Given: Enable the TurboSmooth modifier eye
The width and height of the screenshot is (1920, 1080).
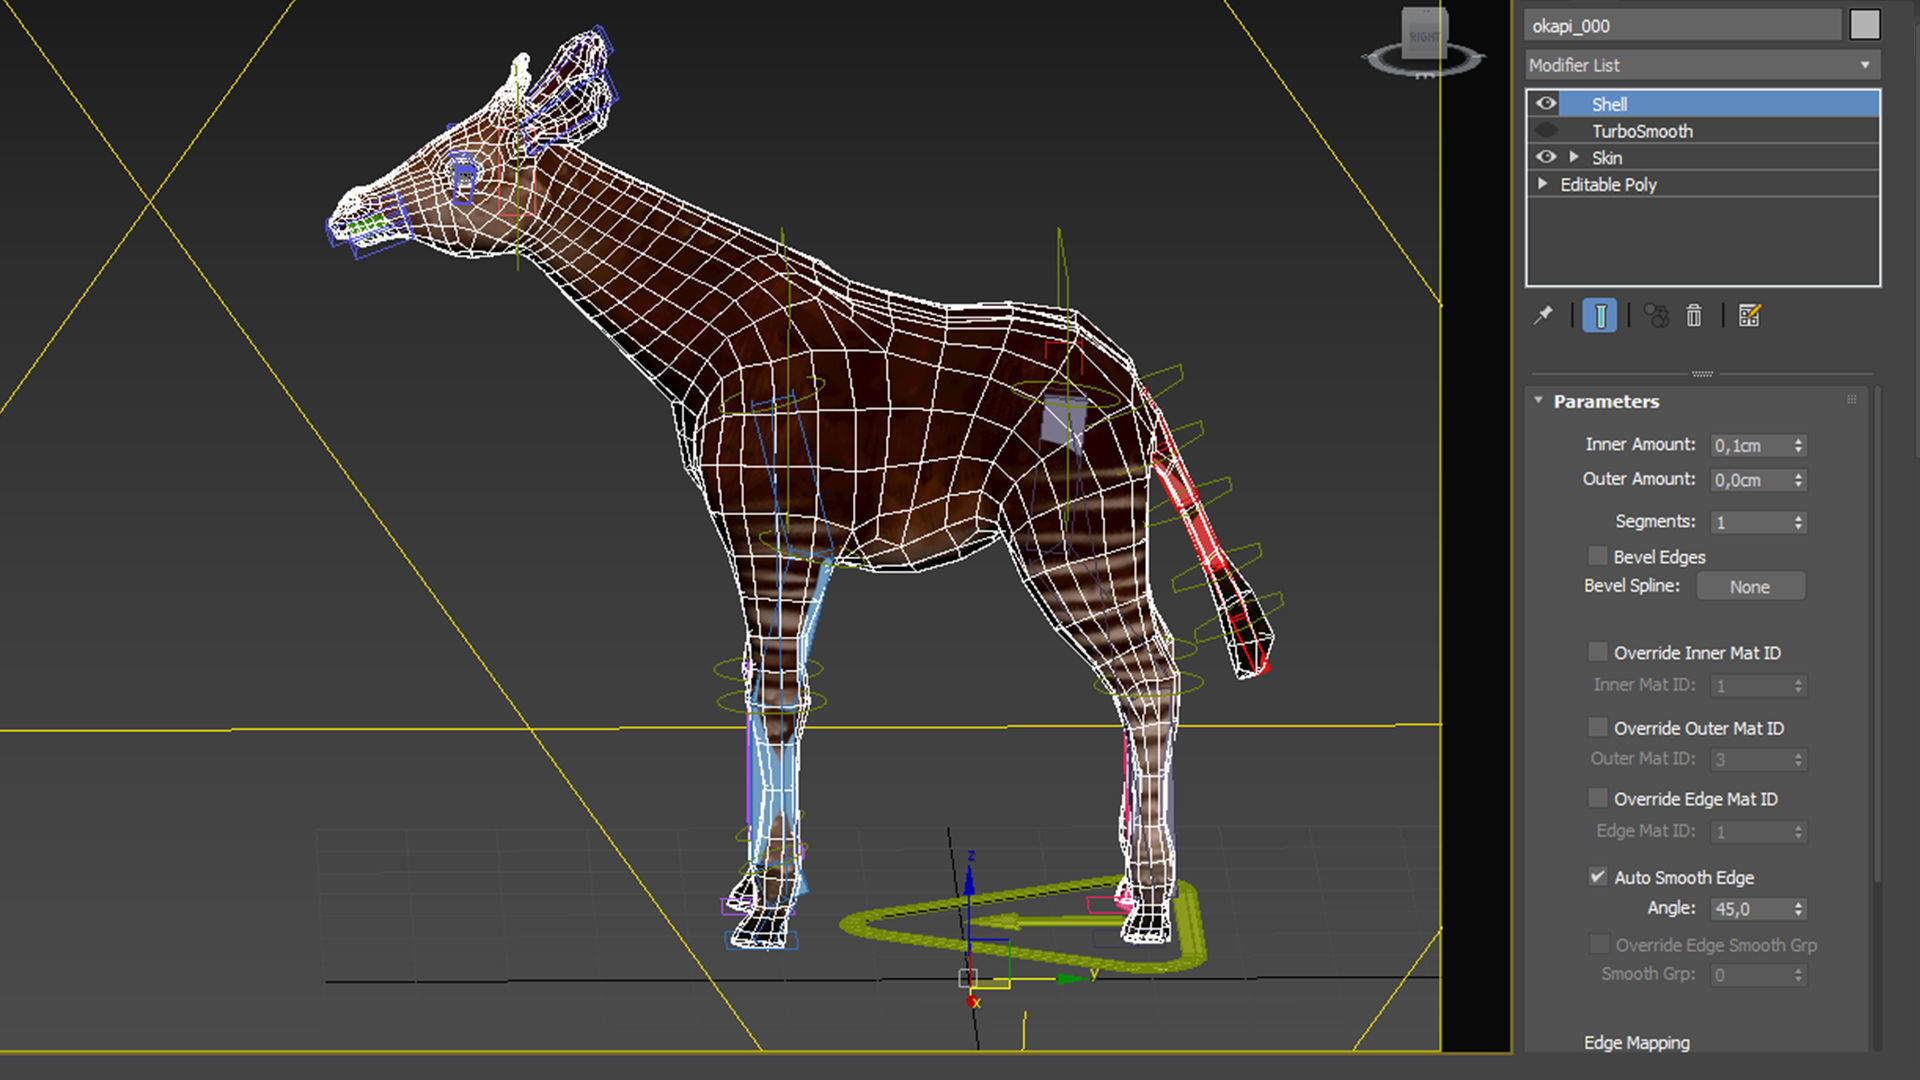Looking at the screenshot, I should pos(1546,130).
